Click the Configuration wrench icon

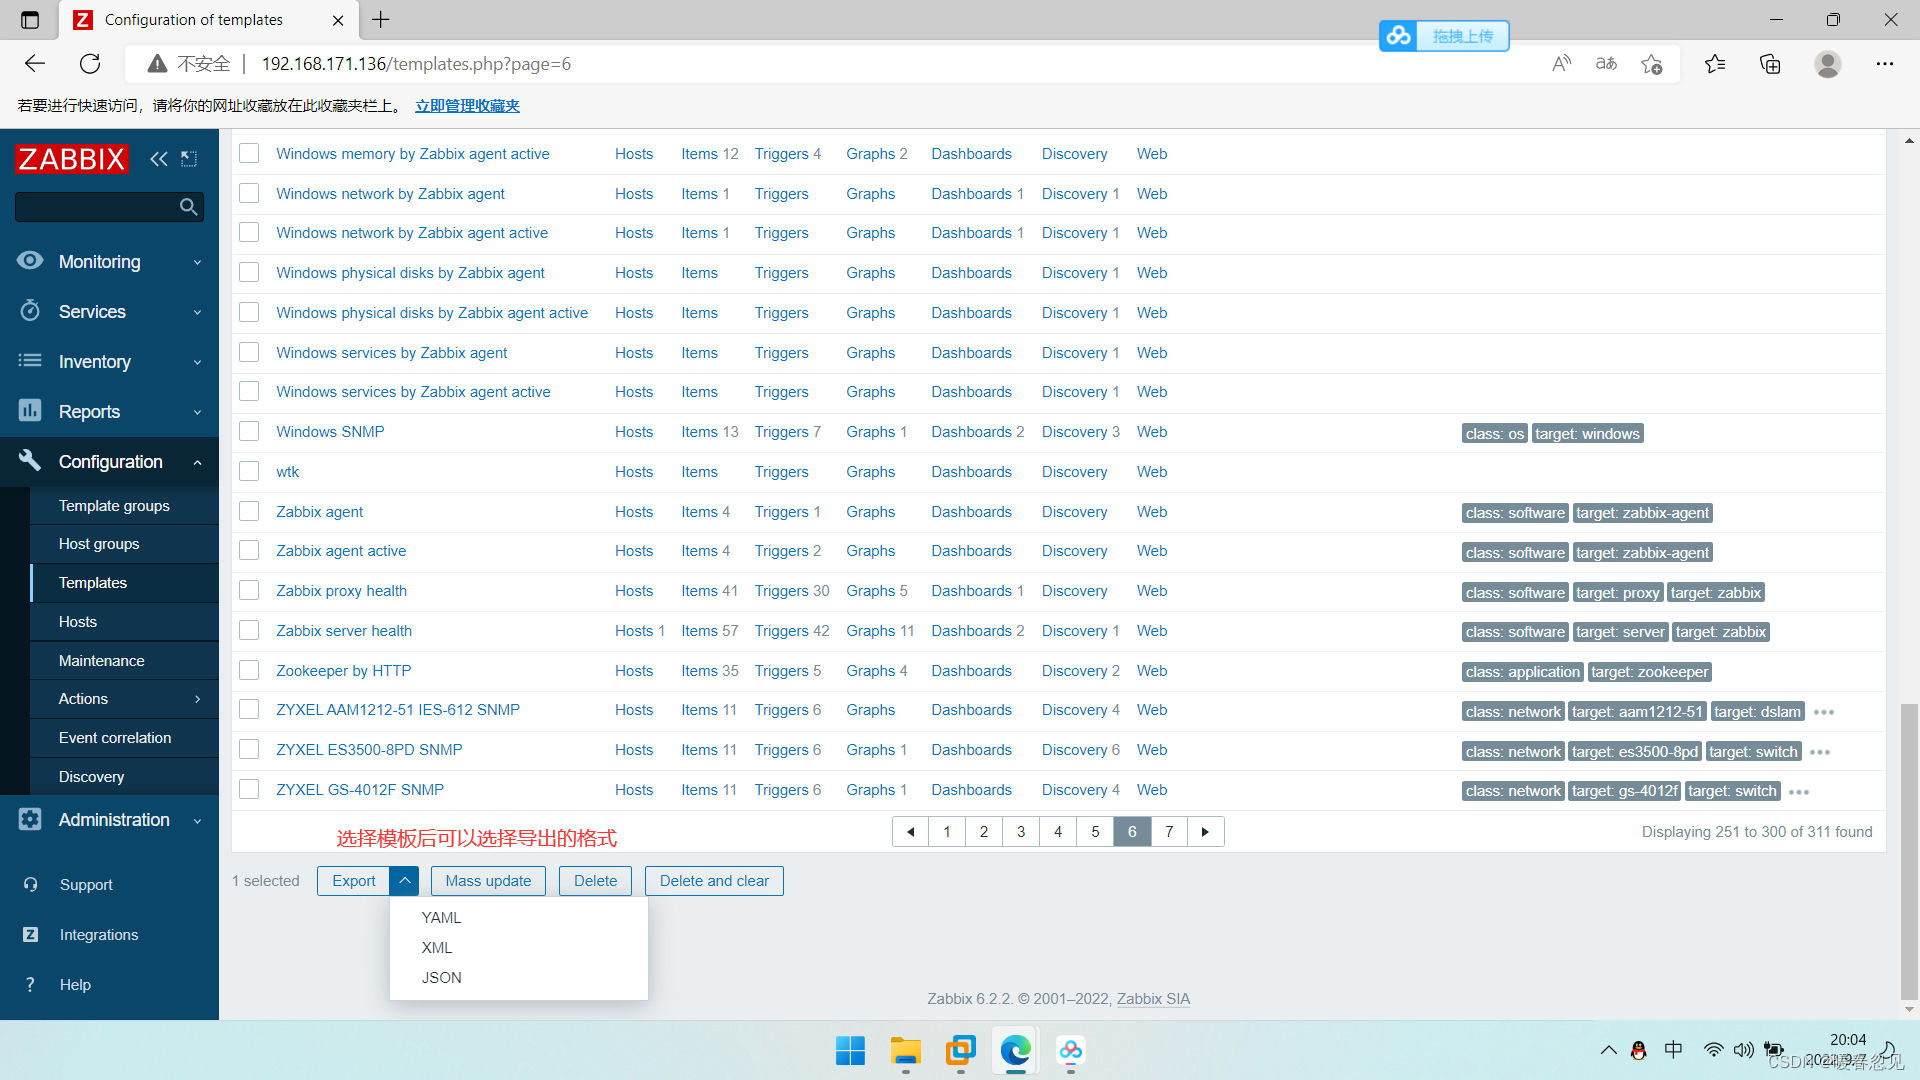[30, 461]
